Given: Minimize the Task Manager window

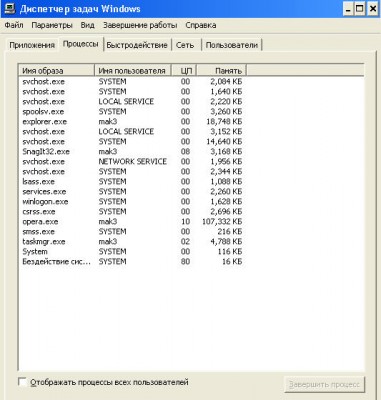Looking at the screenshot, I should point(348,8).
